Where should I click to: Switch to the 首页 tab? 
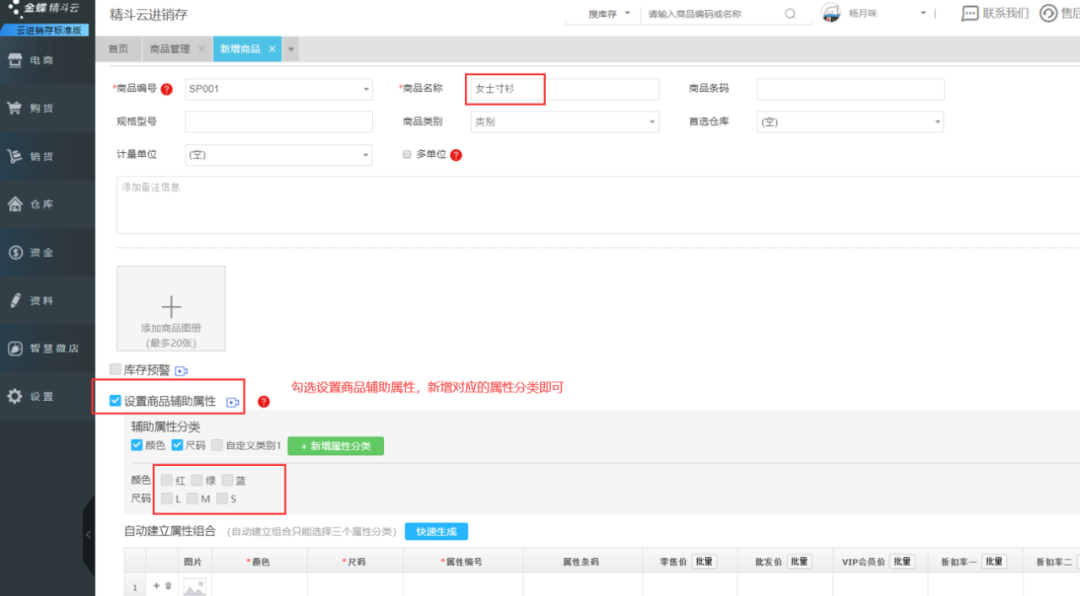click(x=118, y=49)
